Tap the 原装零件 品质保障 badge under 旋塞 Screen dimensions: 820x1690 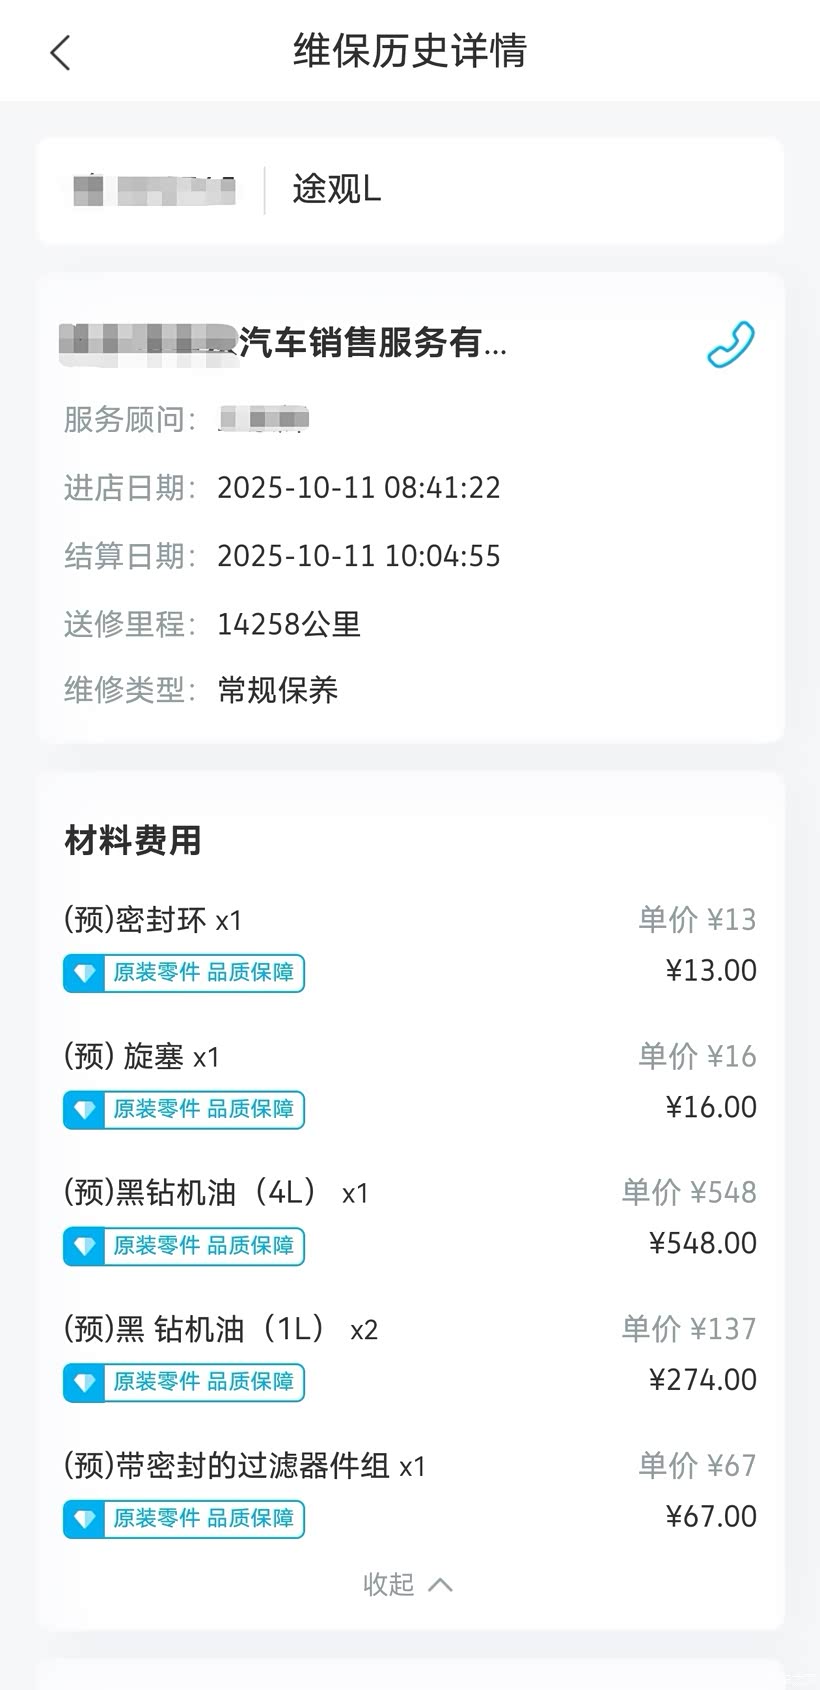(203, 1110)
